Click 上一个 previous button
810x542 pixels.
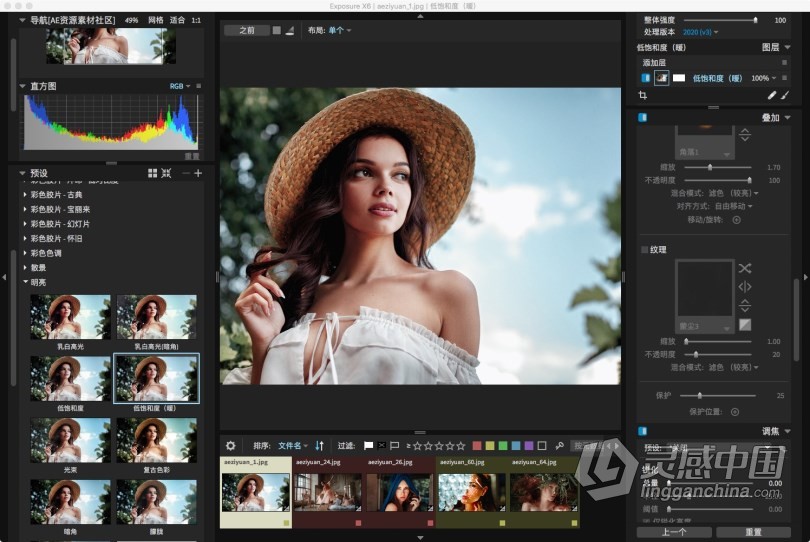(x=674, y=532)
